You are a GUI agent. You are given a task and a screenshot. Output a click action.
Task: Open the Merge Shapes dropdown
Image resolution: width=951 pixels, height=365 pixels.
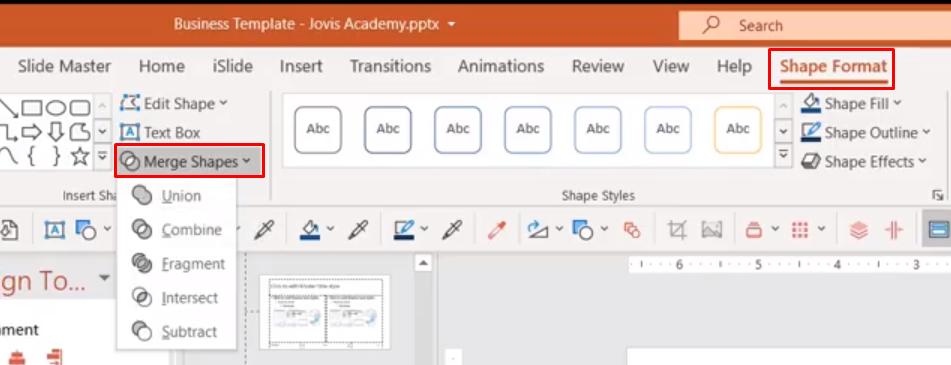coord(189,161)
